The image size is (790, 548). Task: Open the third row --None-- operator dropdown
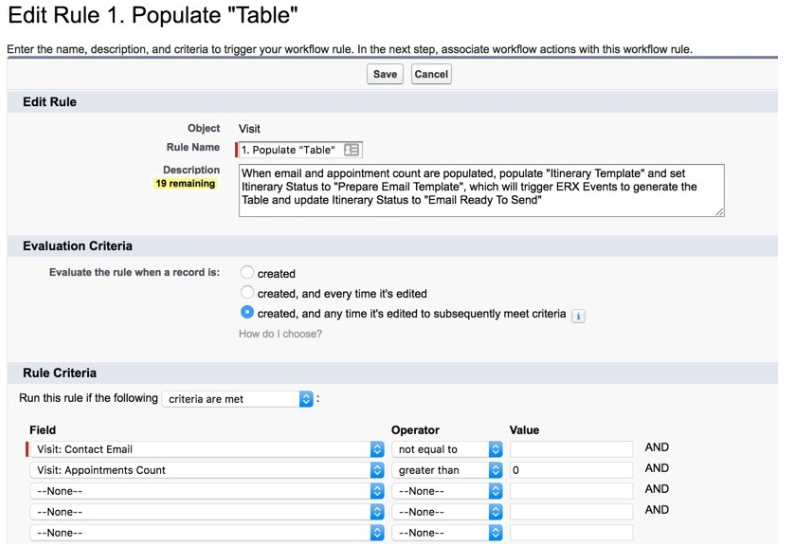click(x=447, y=491)
